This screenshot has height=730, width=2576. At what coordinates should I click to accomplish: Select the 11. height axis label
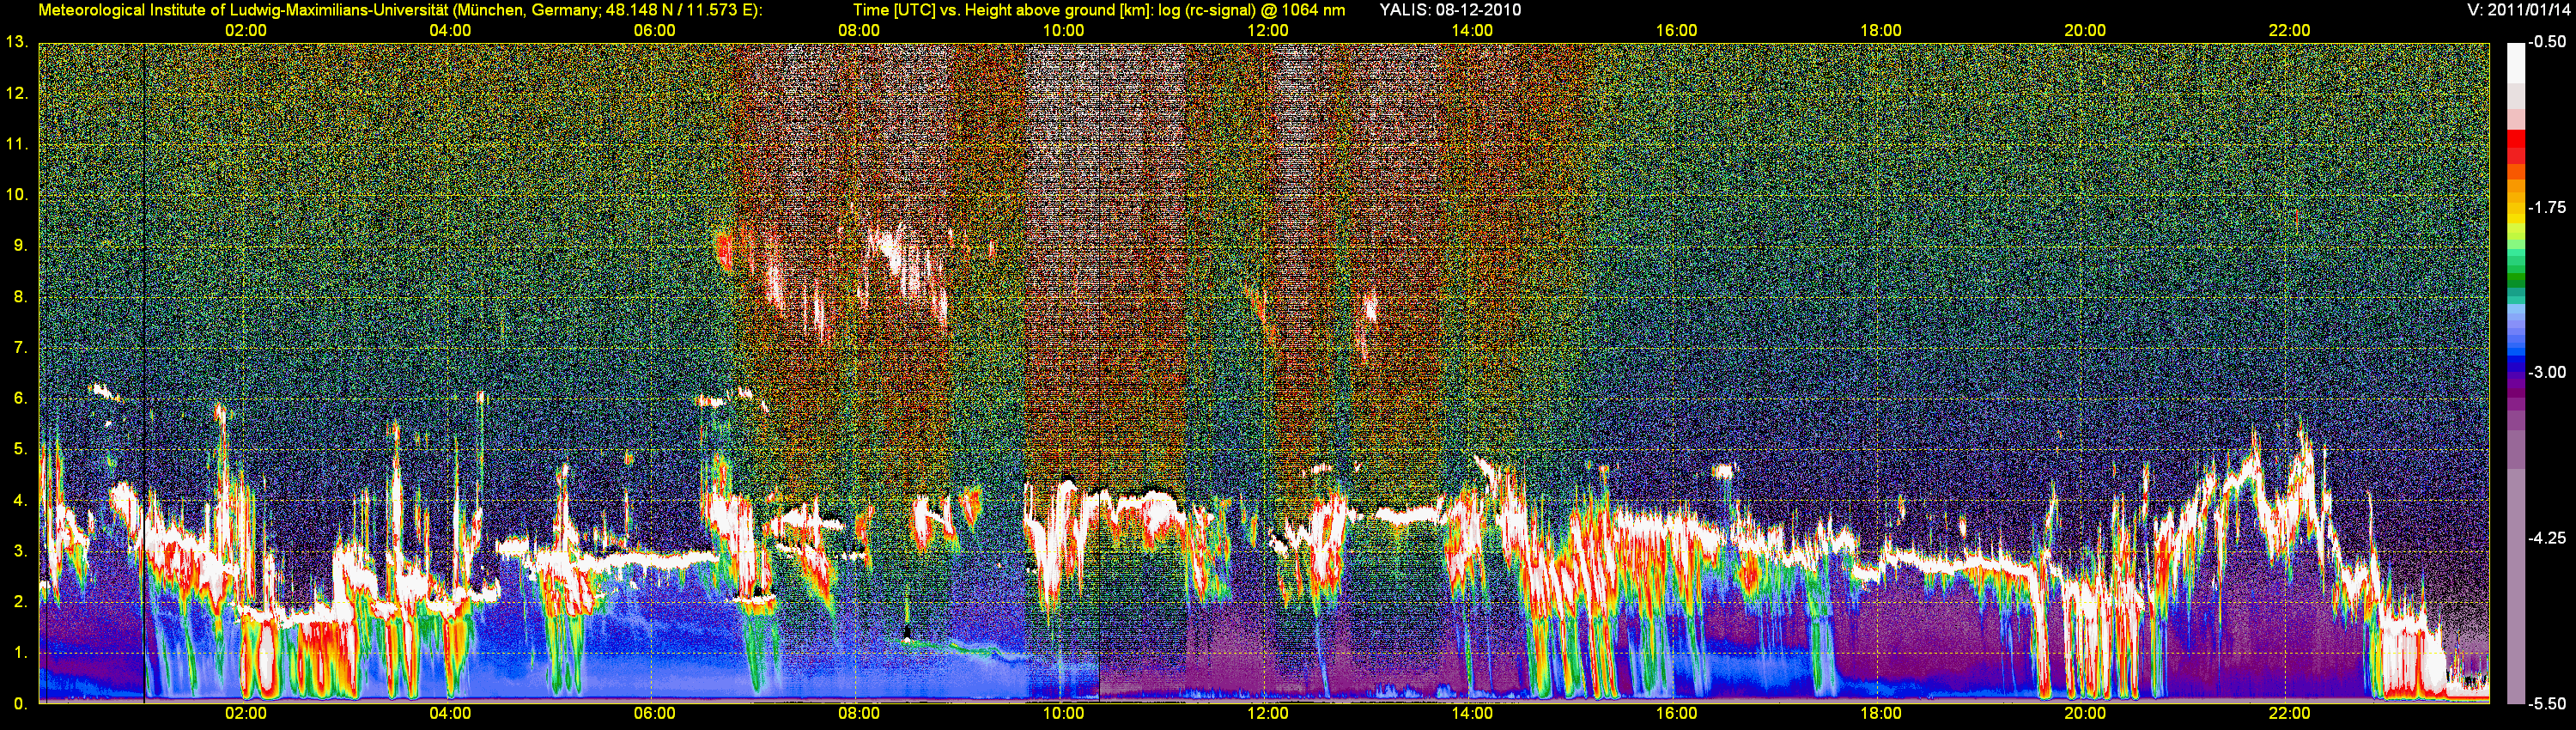coord(16,144)
